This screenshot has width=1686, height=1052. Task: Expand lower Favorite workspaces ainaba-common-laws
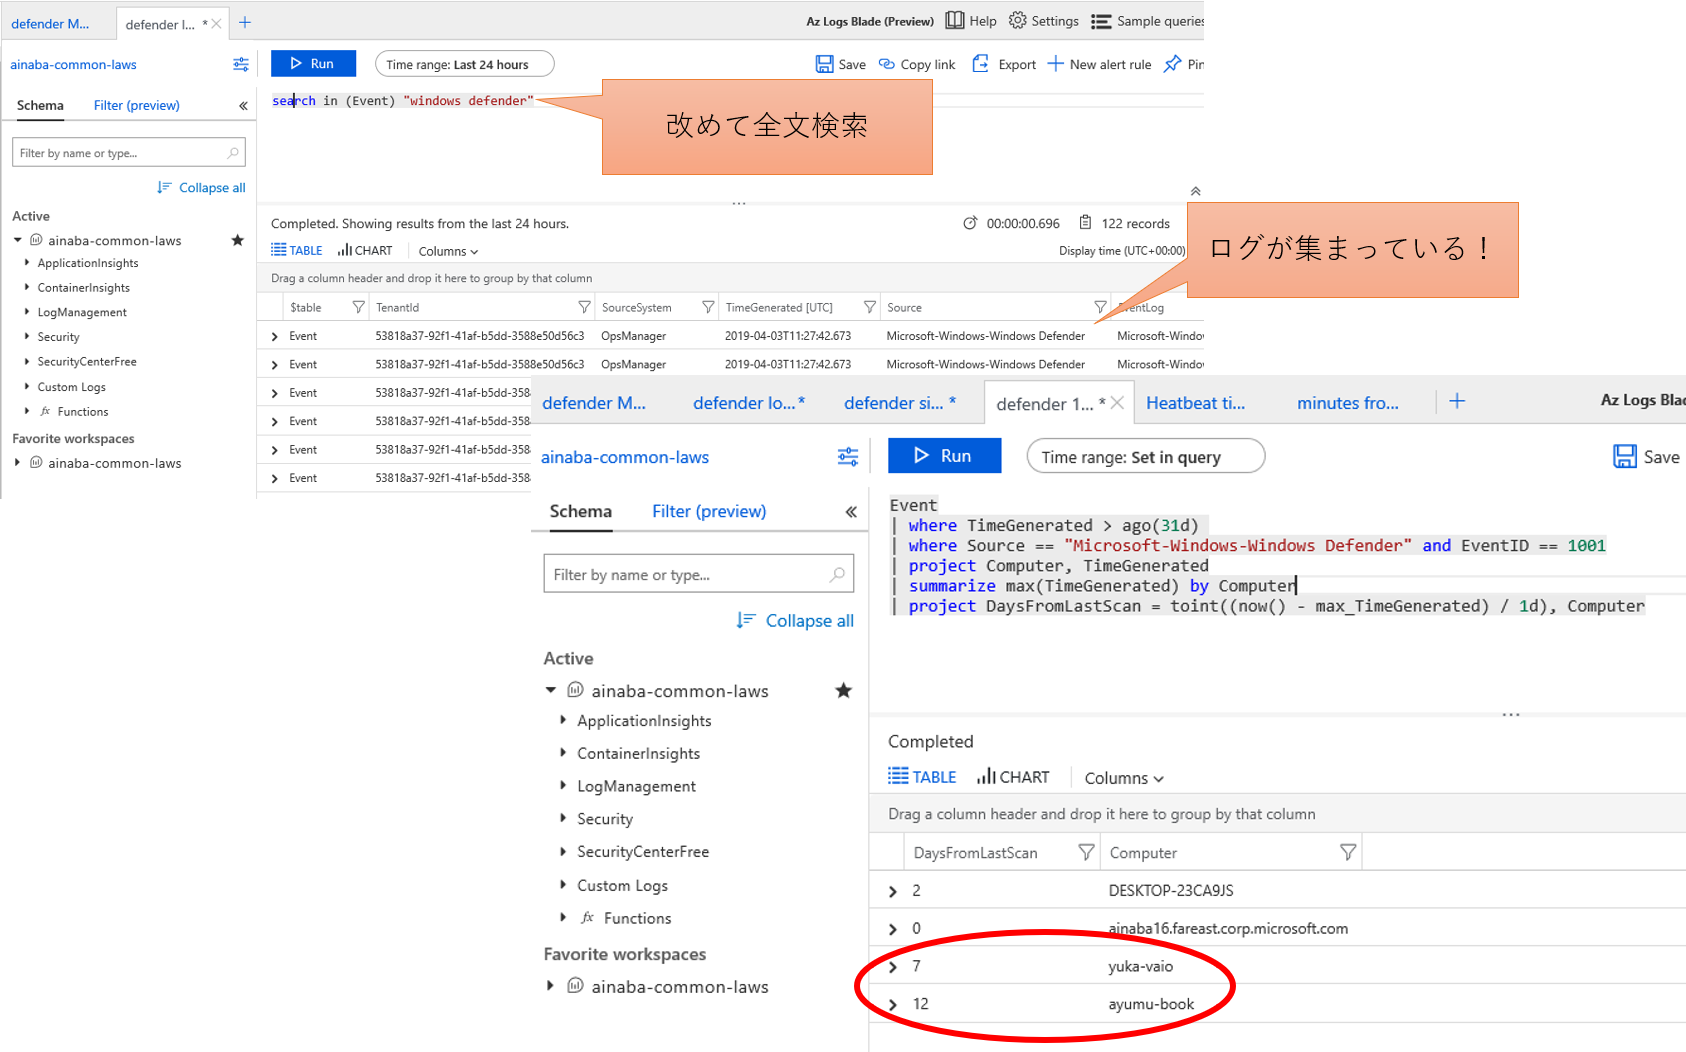point(550,985)
